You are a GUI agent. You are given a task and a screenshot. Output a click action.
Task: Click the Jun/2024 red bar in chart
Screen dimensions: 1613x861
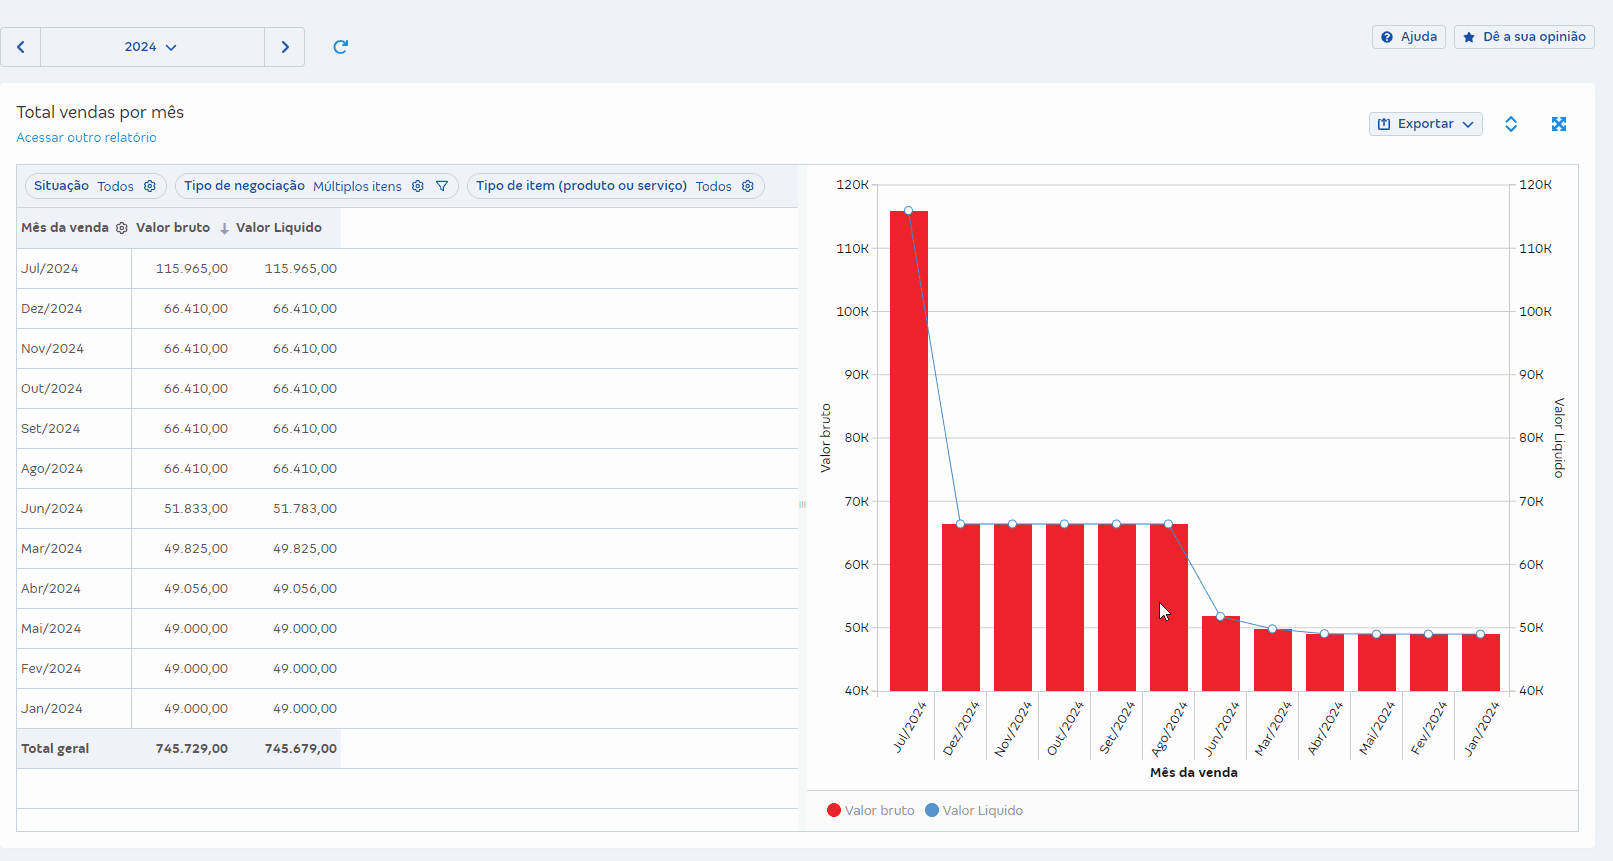1221,654
